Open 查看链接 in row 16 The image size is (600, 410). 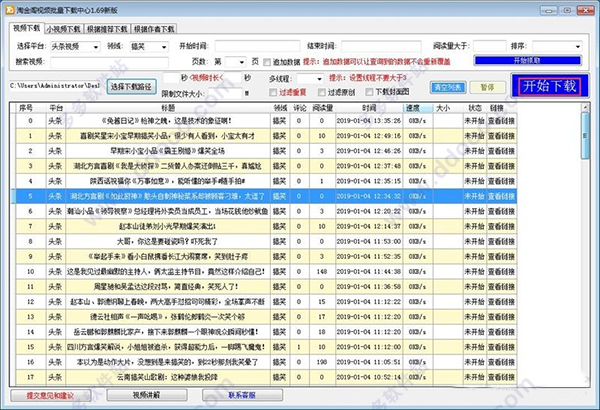coord(501,362)
